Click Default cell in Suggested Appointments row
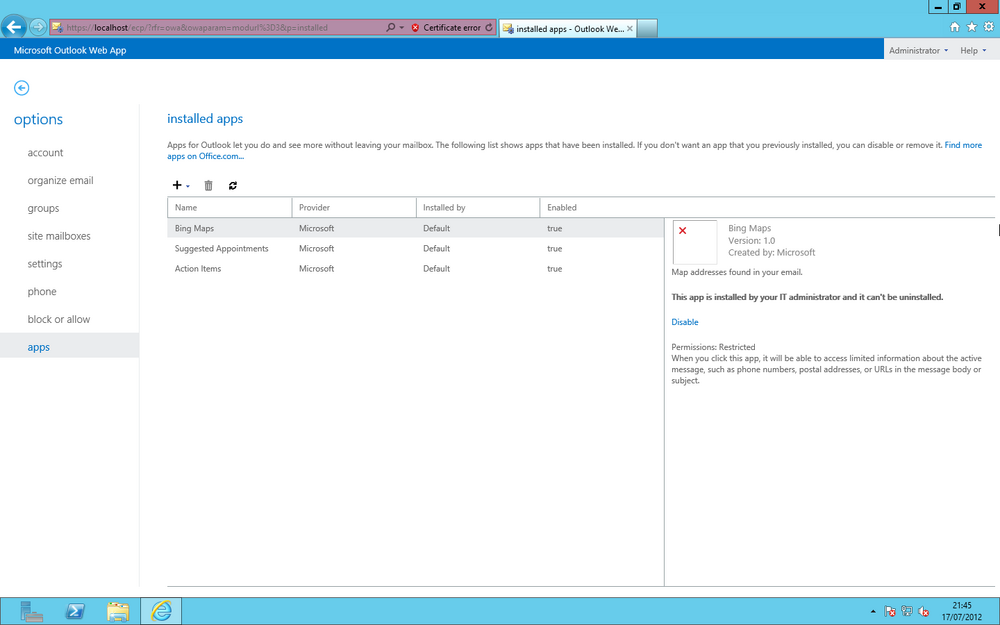The width and height of the screenshot is (1000, 625). pyautogui.click(x=436, y=249)
